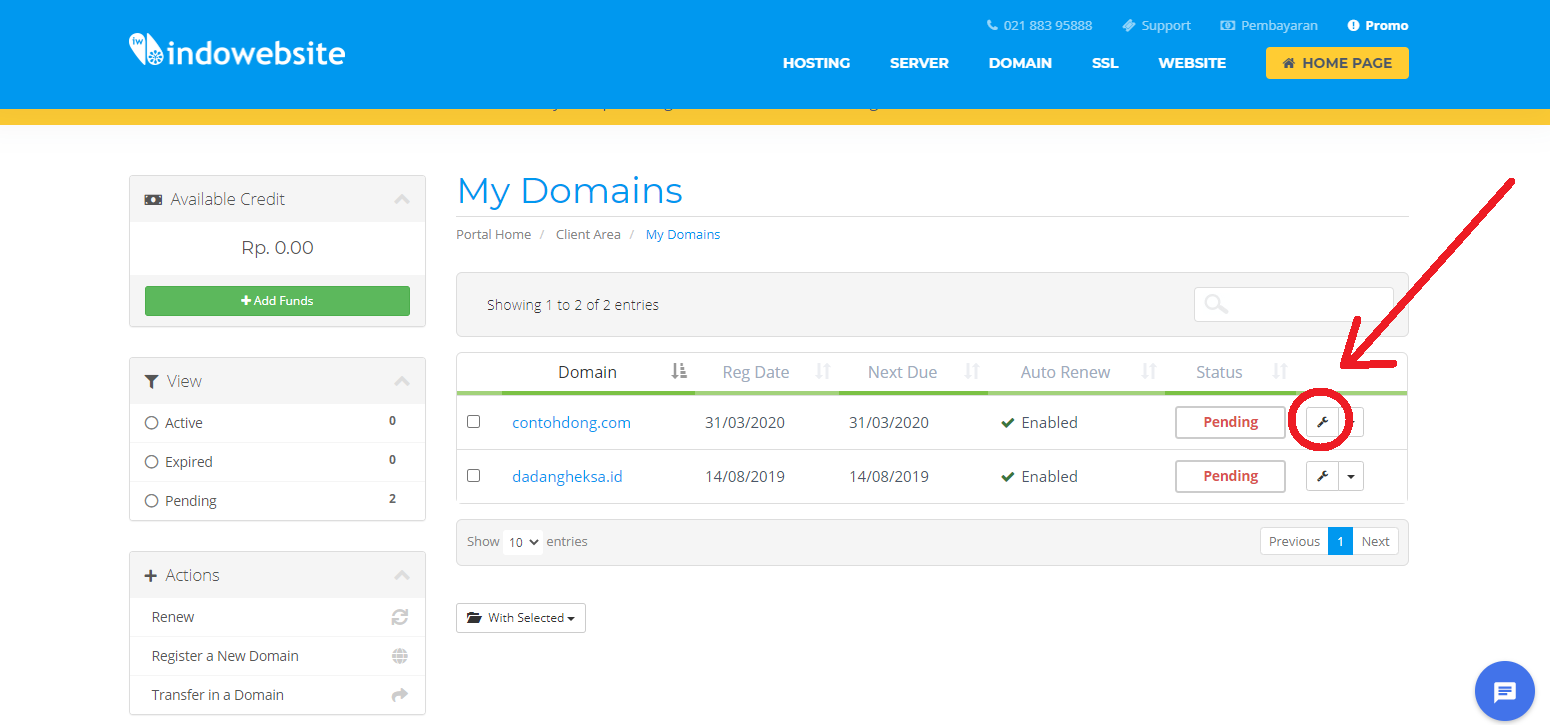Open the dropdown caret next to dadangheksa.id wrench
The image size is (1550, 725).
pyautogui.click(x=1351, y=476)
